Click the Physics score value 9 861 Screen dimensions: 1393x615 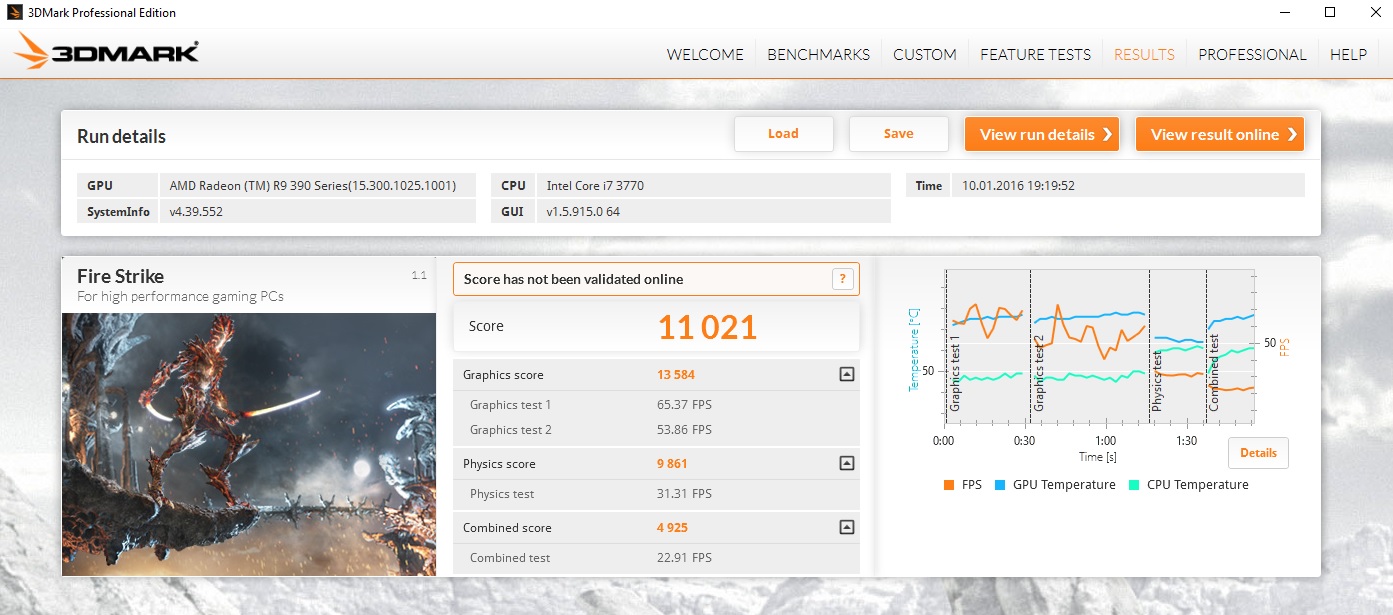pyautogui.click(x=672, y=464)
